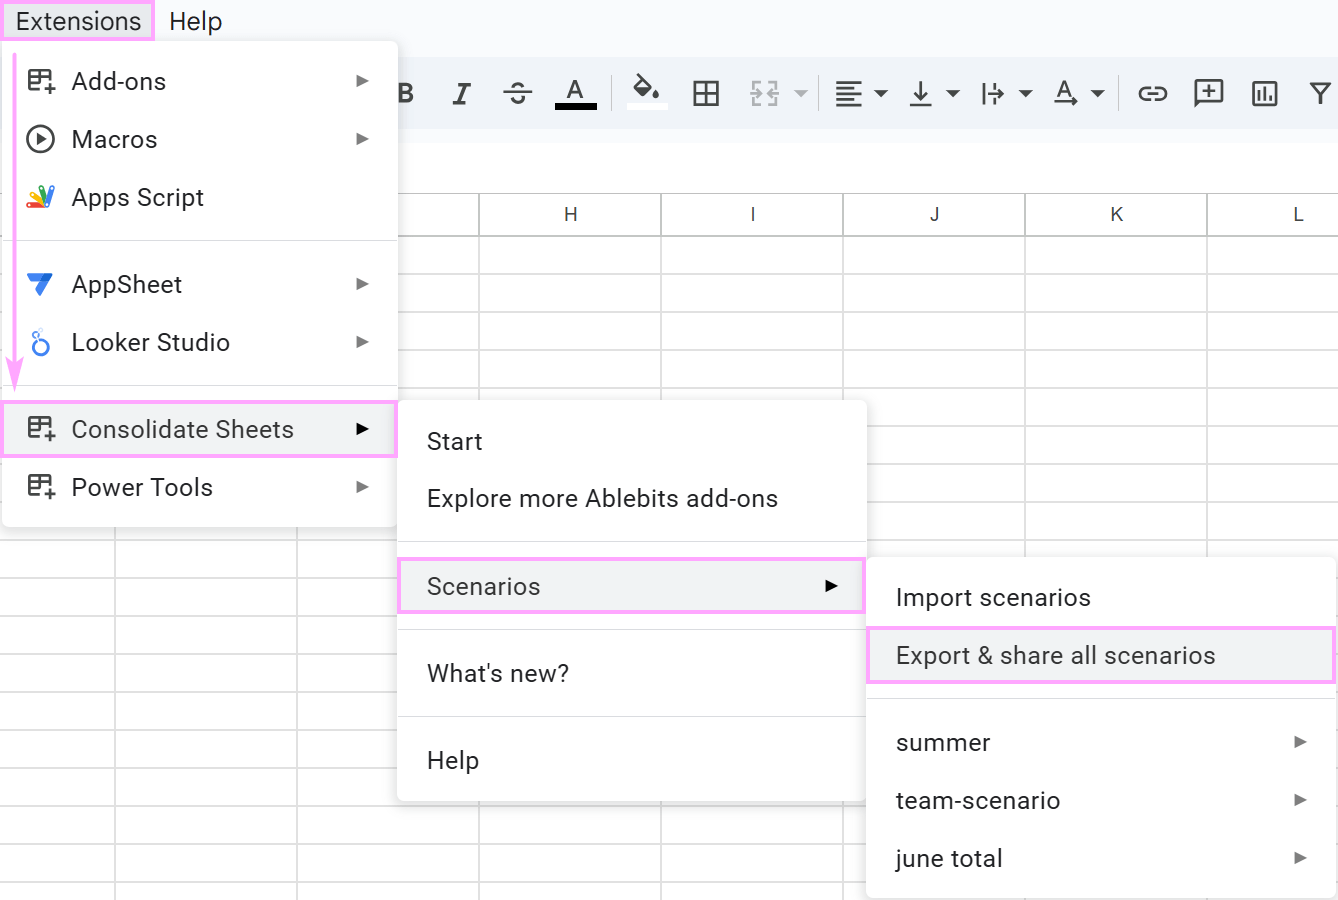Insert a chart from toolbar

point(1265,94)
